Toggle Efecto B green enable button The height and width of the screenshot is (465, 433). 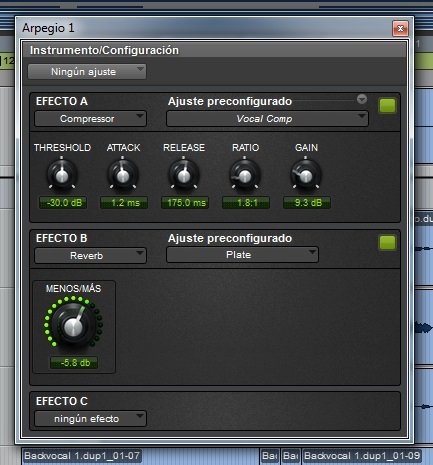point(388,243)
